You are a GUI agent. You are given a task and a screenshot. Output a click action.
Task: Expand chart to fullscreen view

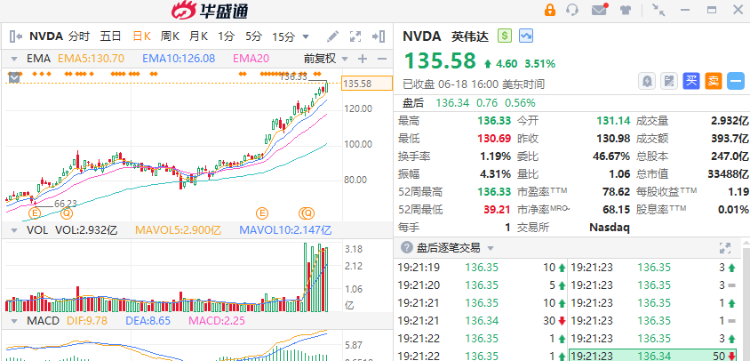point(355,36)
